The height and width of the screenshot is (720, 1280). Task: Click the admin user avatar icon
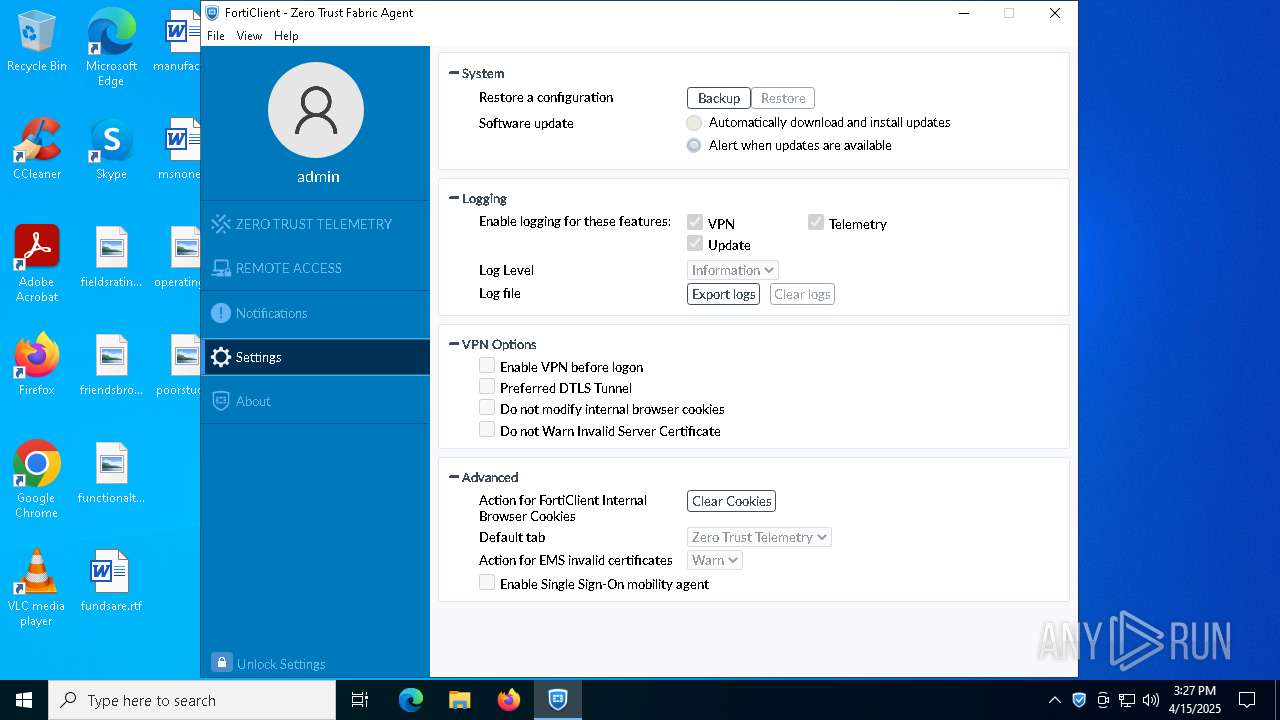click(x=316, y=110)
